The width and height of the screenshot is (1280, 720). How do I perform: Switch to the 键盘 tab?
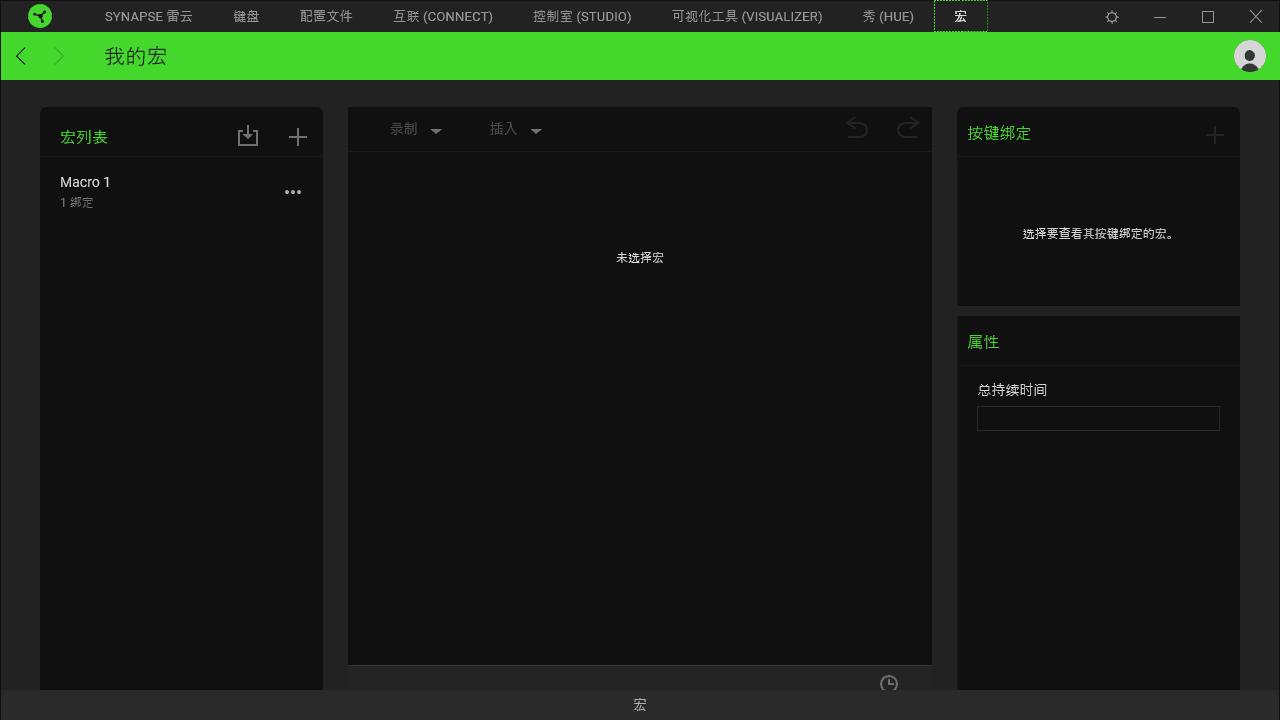coord(246,16)
